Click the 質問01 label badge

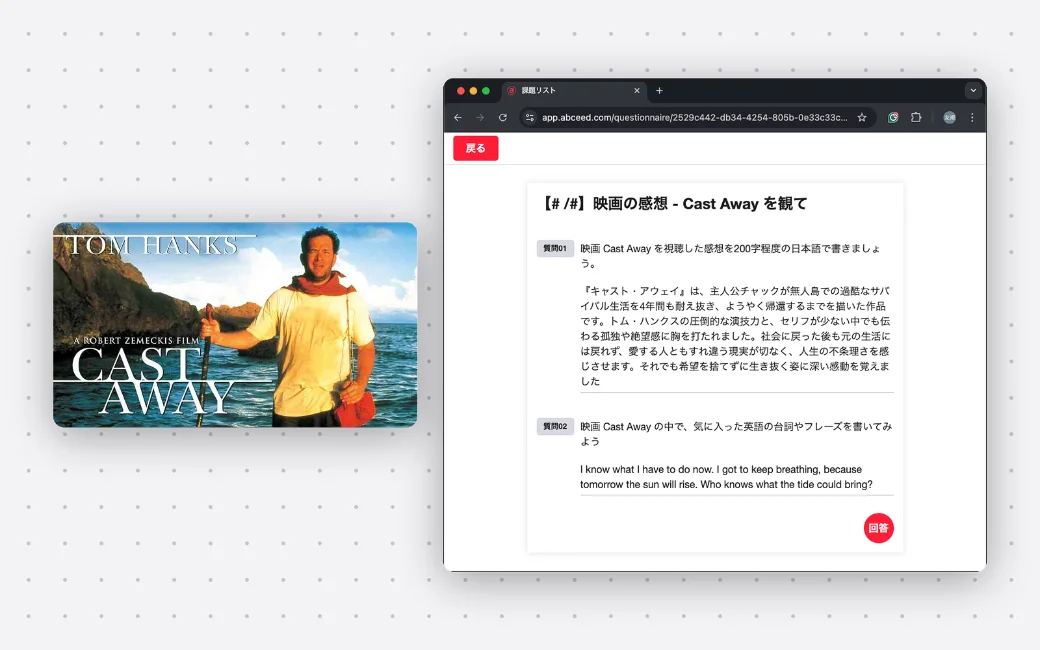click(555, 249)
